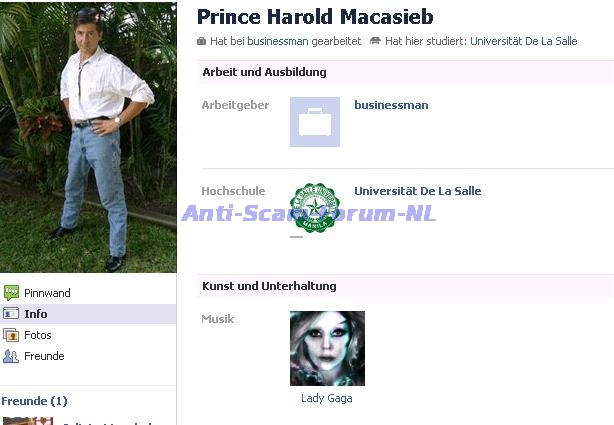Click the Lady Gaga music thumbnail
Viewport: 614px width, 425px height.
(x=327, y=349)
